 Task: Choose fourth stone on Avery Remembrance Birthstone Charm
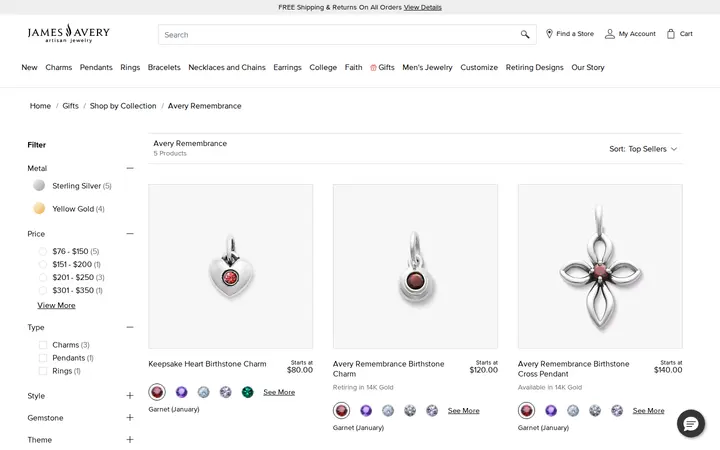coord(410,411)
